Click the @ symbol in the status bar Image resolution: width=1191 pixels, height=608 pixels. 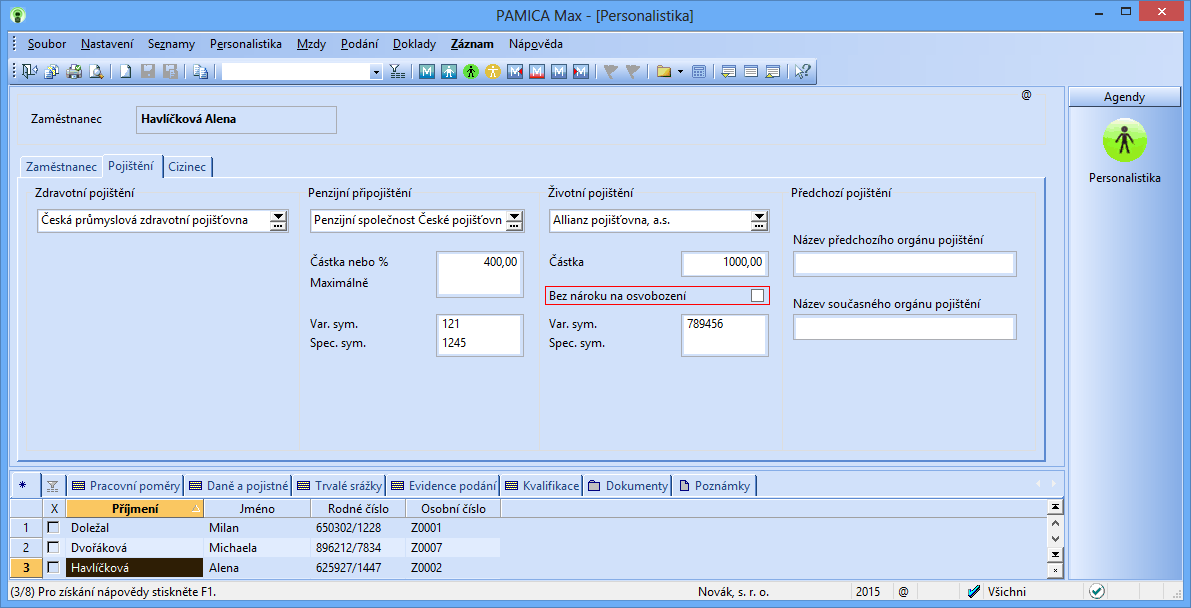tap(903, 591)
